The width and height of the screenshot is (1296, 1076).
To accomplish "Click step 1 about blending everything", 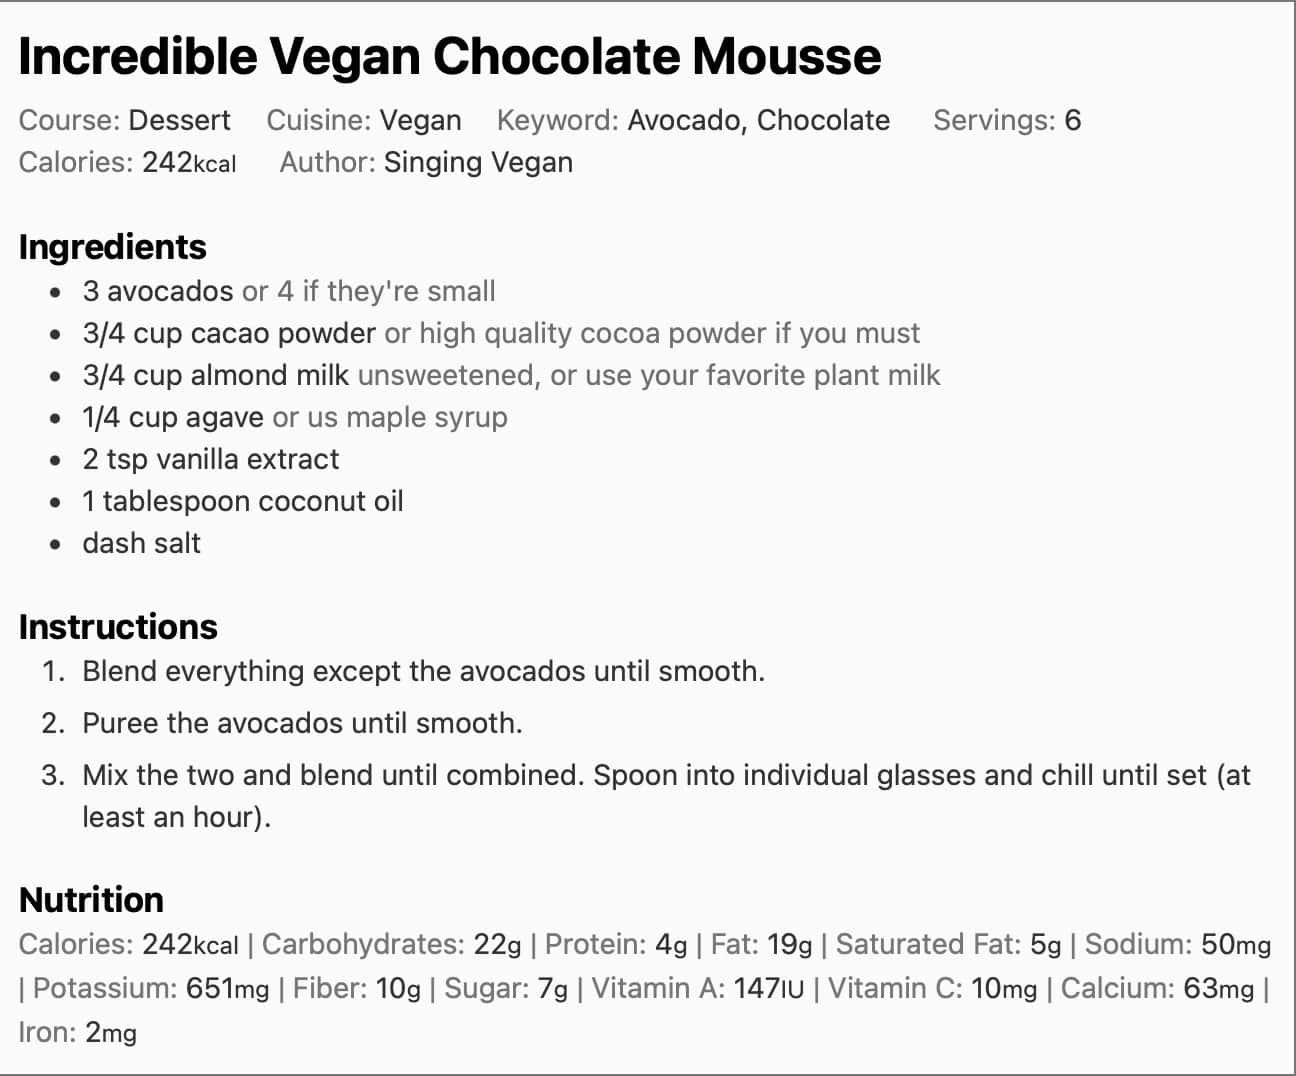I will pyautogui.click(x=423, y=671).
